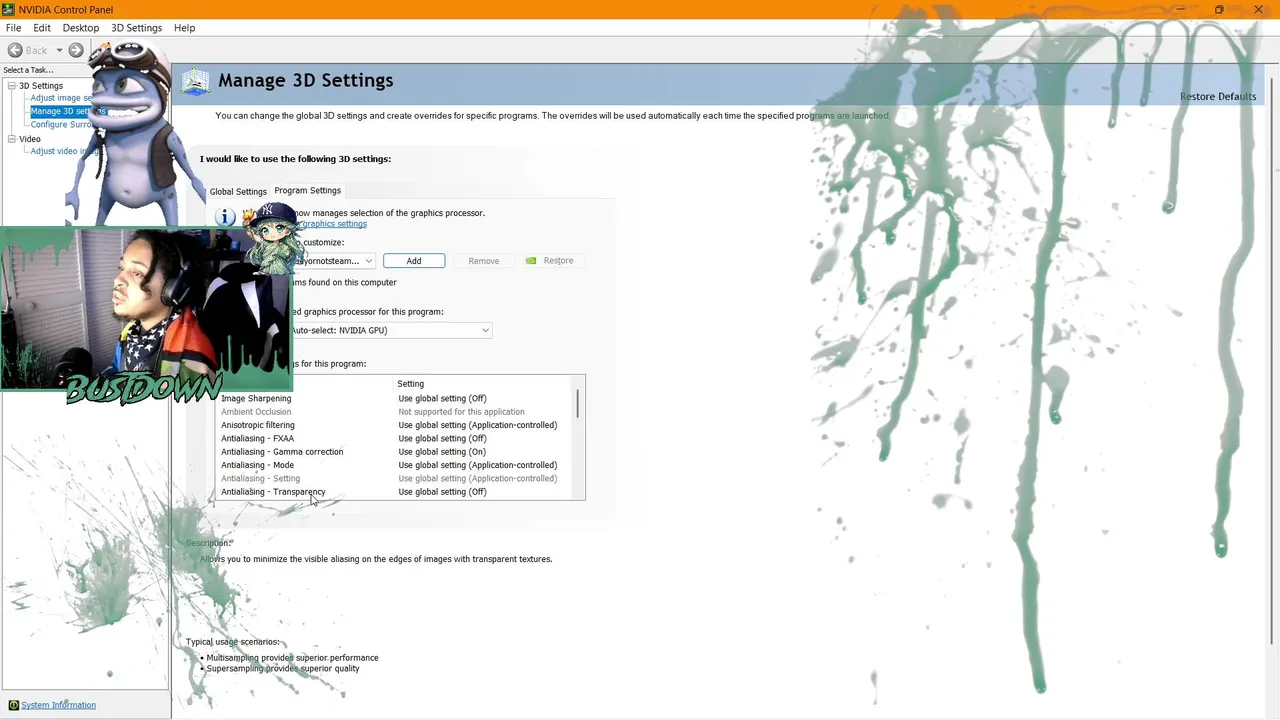Select the Anisotropic filtering row

tap(395, 425)
